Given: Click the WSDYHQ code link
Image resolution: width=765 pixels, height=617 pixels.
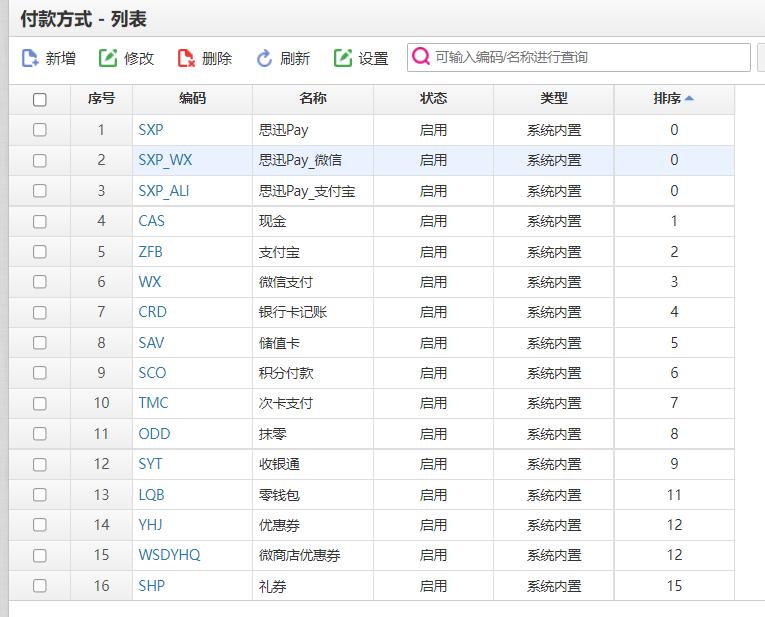Looking at the screenshot, I should [x=169, y=555].
